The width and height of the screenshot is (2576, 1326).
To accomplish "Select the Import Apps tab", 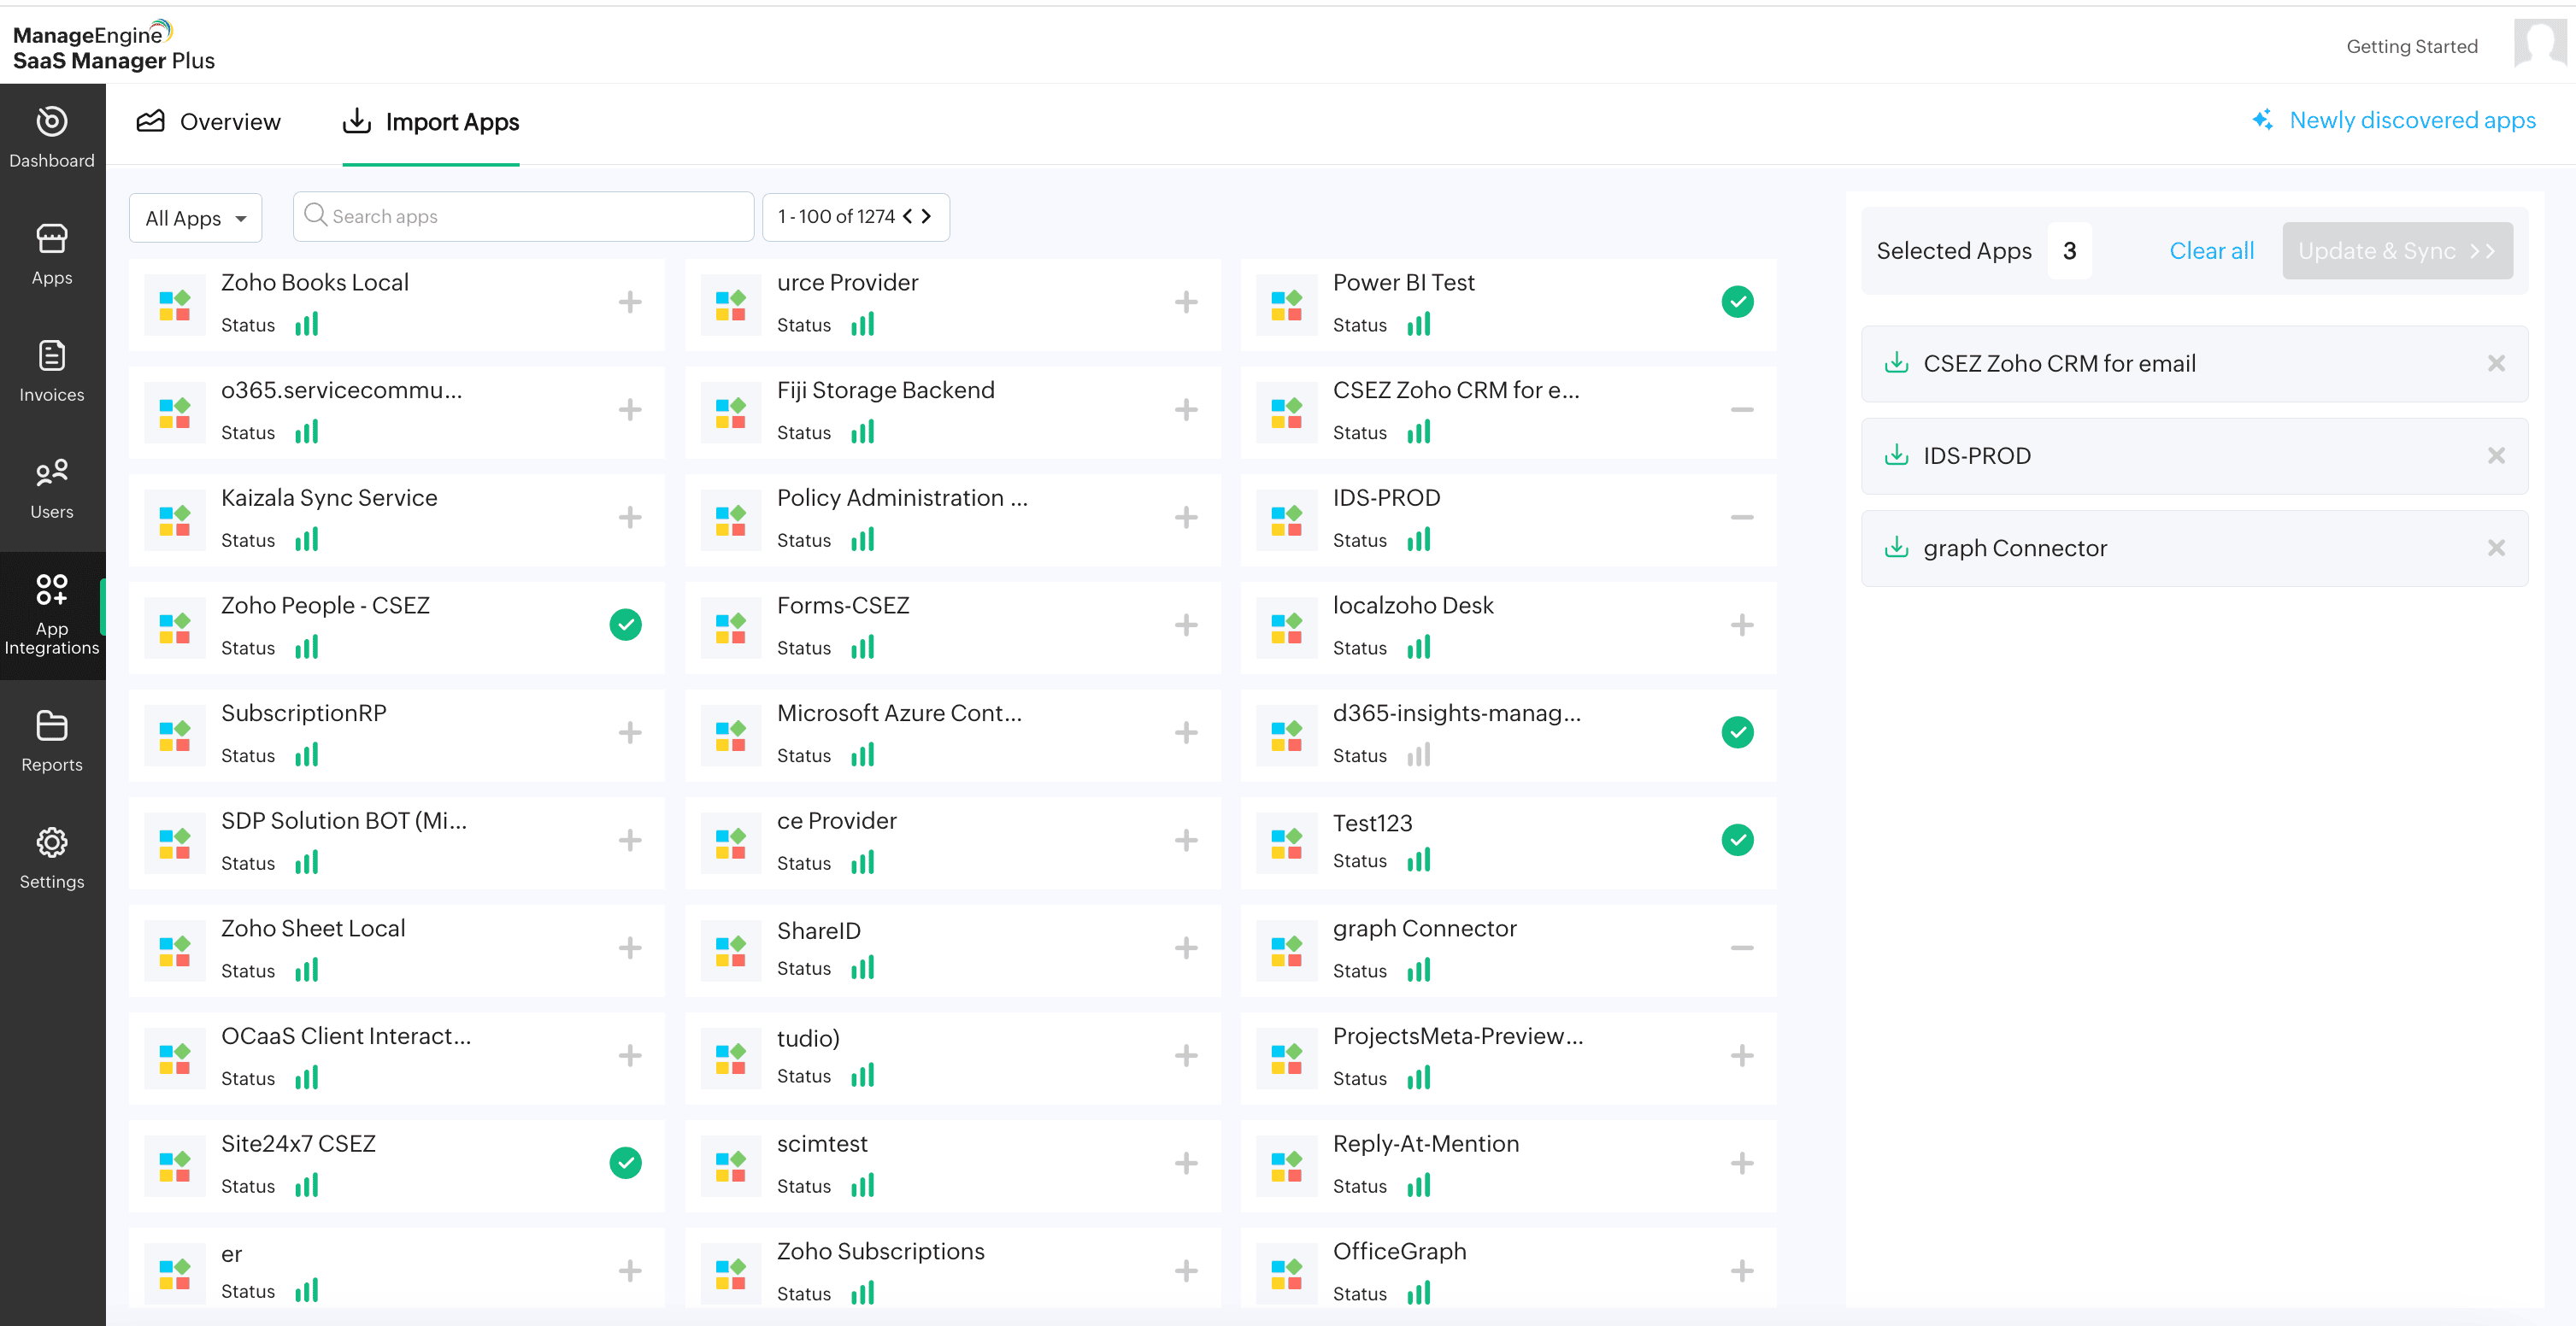I will 431,122.
